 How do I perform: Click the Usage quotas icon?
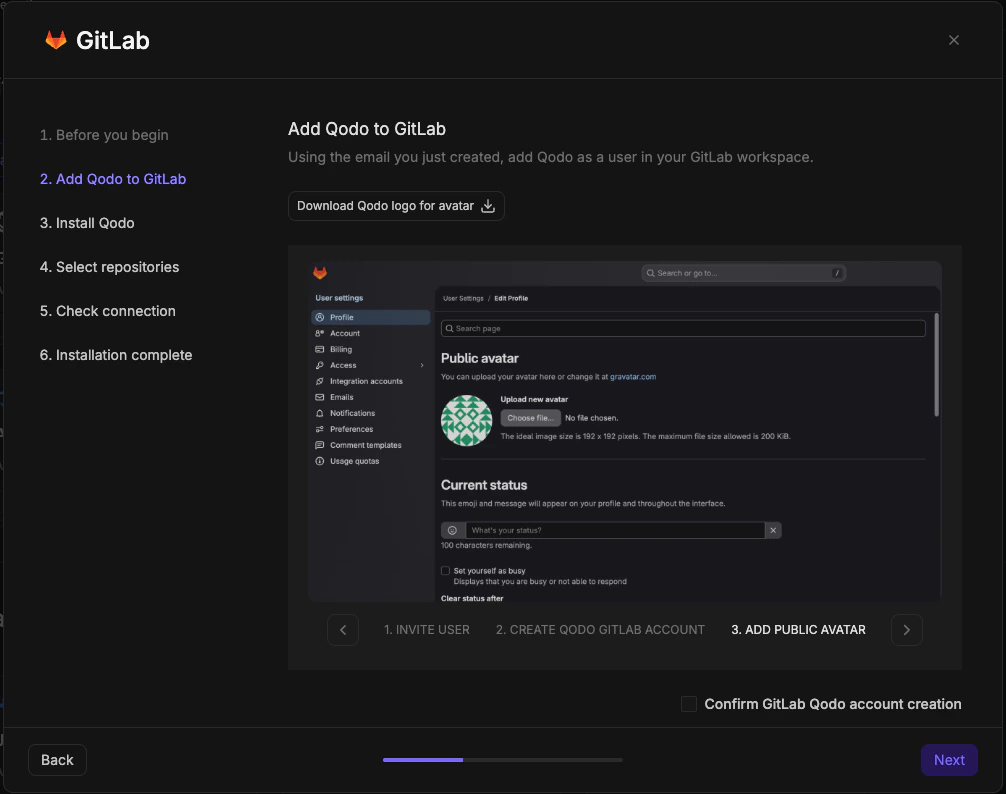point(320,461)
